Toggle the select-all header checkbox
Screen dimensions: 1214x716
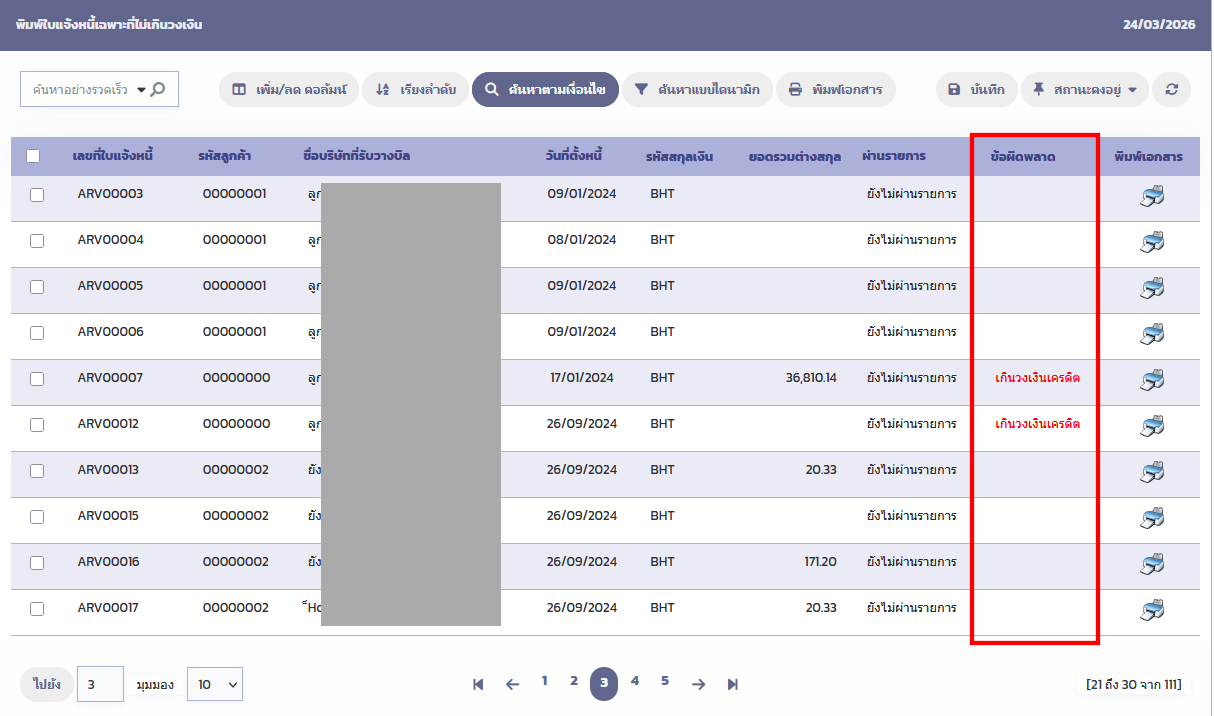(x=33, y=156)
